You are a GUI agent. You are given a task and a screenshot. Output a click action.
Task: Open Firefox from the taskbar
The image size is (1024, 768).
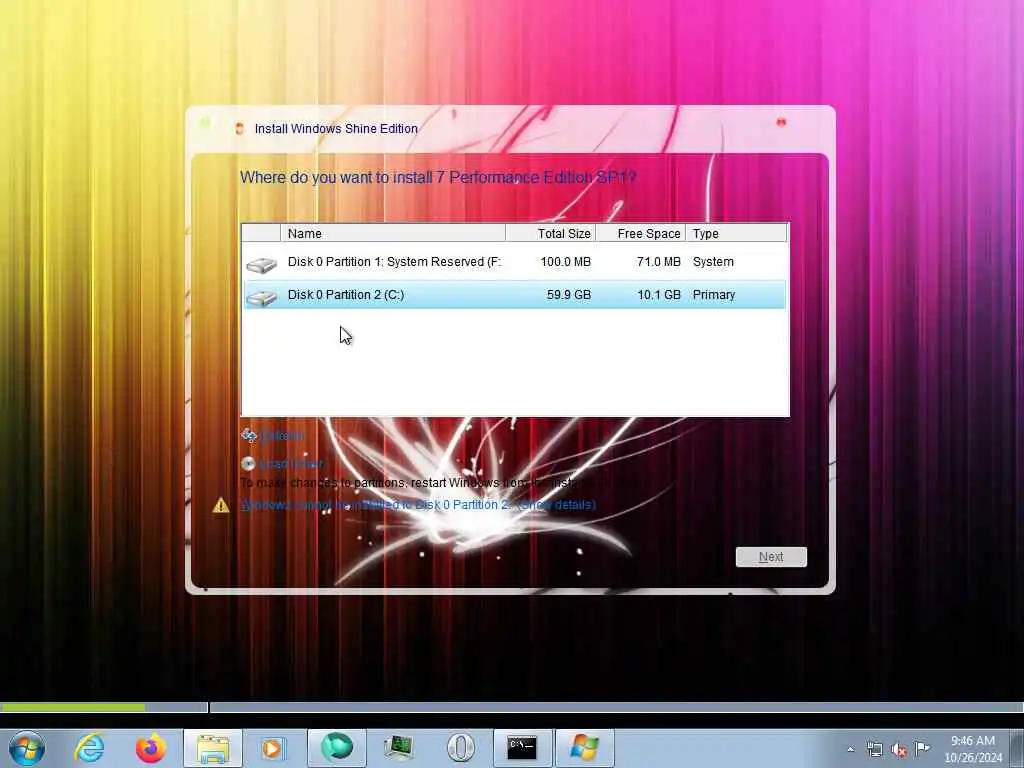pos(151,748)
